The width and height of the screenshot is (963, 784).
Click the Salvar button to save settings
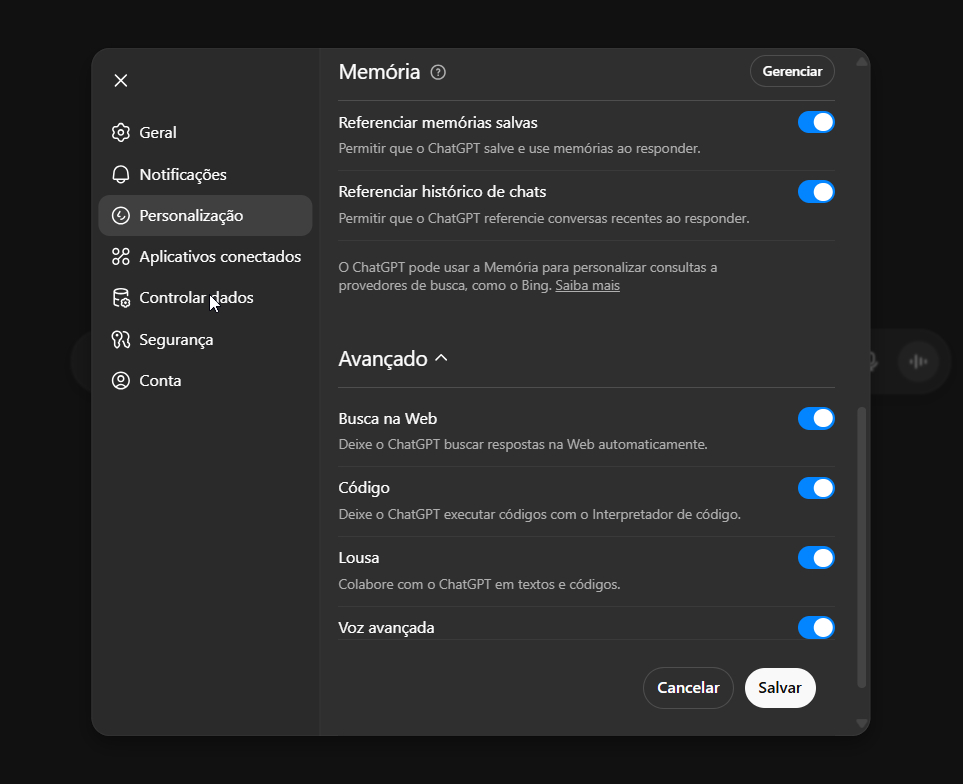(x=780, y=688)
